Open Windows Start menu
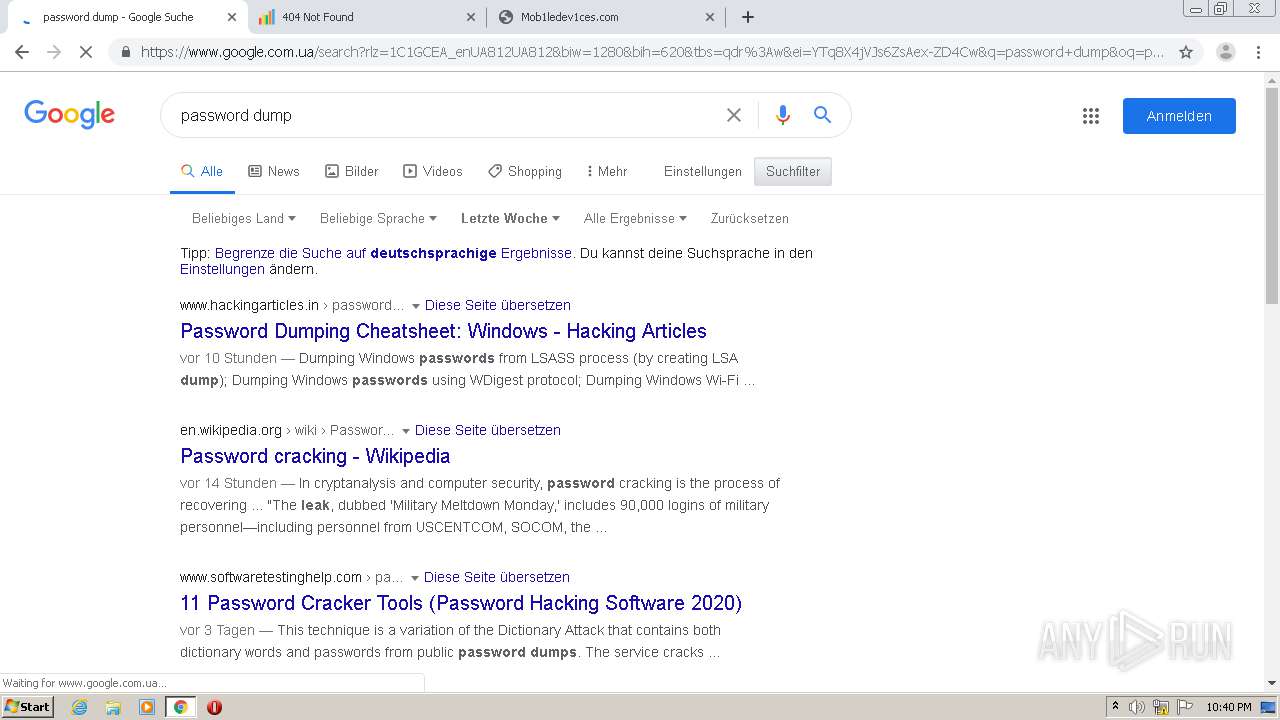 click(x=27, y=707)
